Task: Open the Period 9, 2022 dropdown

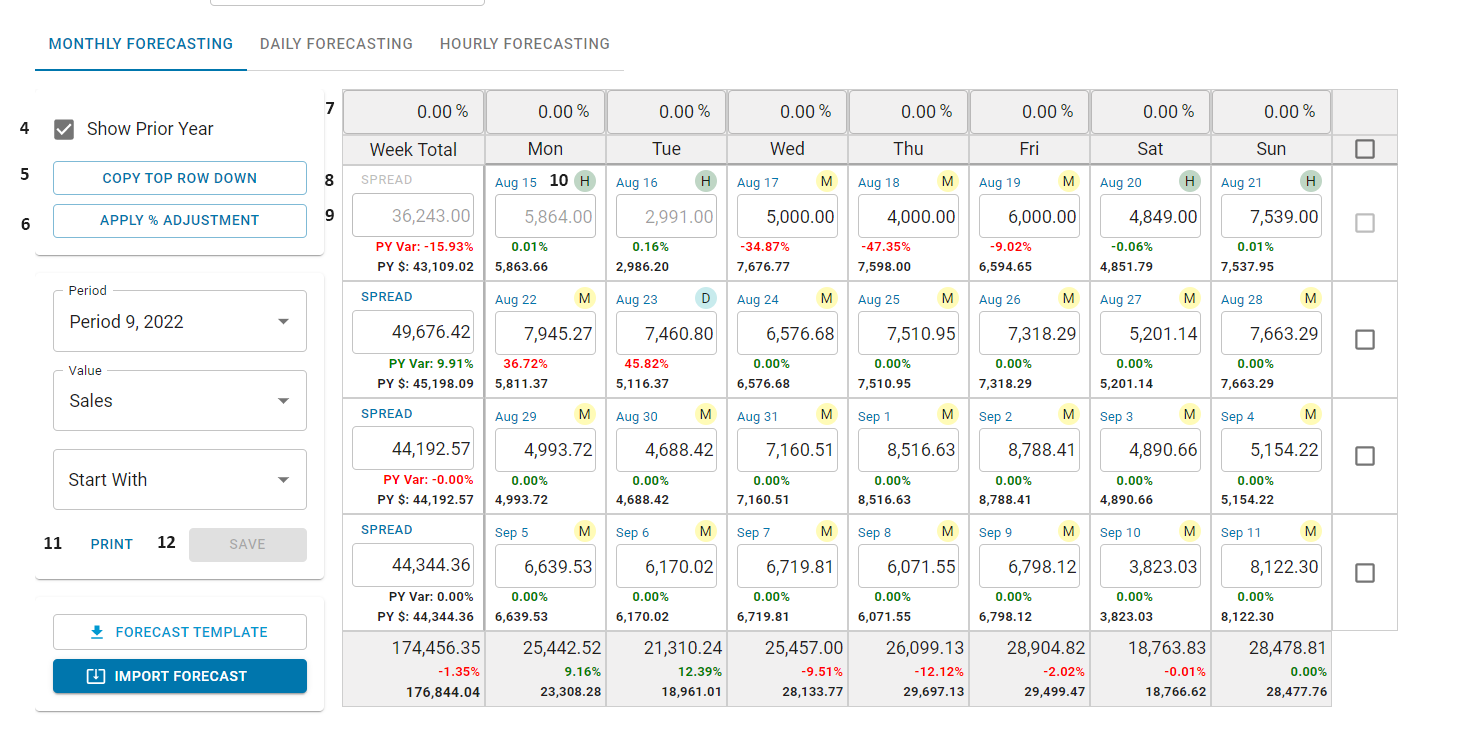Action: click(180, 321)
